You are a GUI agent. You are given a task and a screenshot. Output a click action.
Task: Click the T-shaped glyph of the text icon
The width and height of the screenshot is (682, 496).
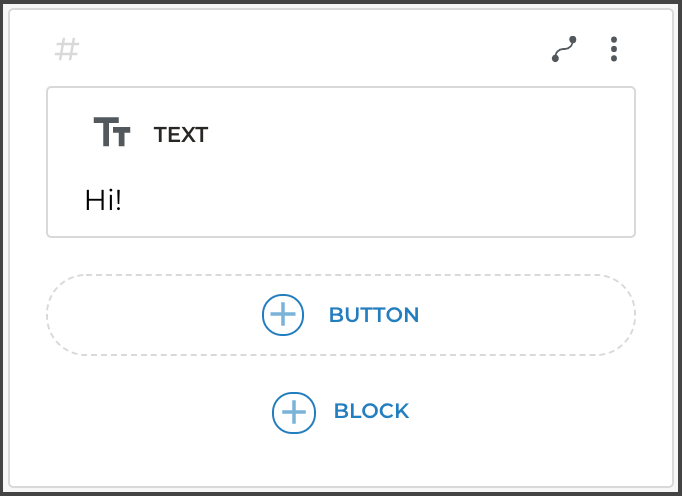pos(106,130)
